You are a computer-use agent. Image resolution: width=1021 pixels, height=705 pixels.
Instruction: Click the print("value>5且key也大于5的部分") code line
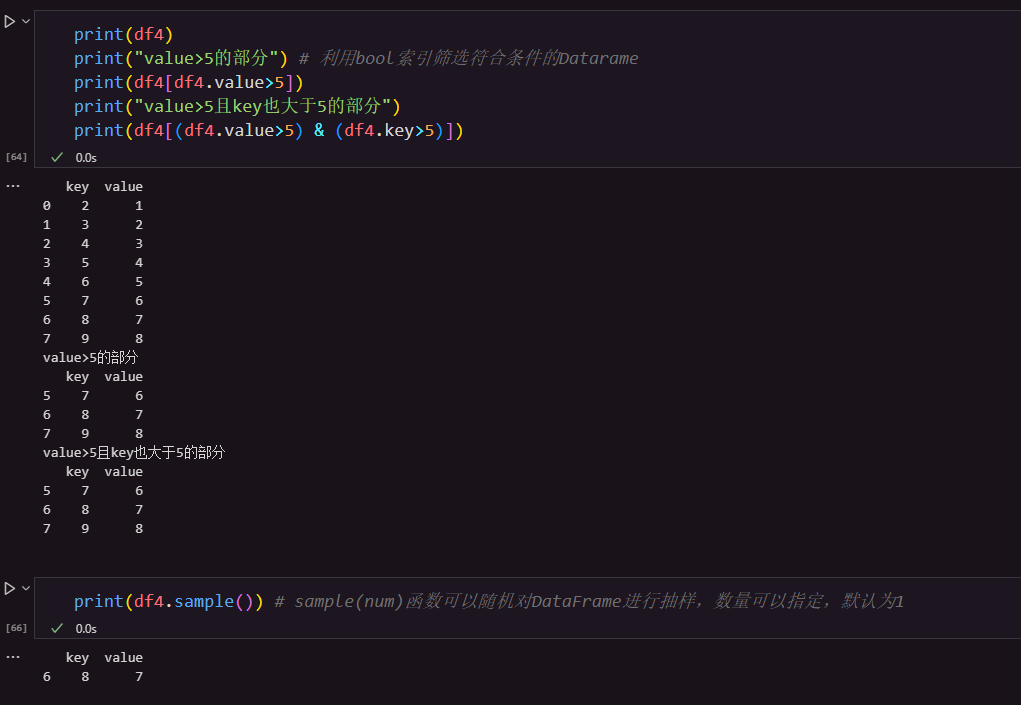(x=237, y=106)
